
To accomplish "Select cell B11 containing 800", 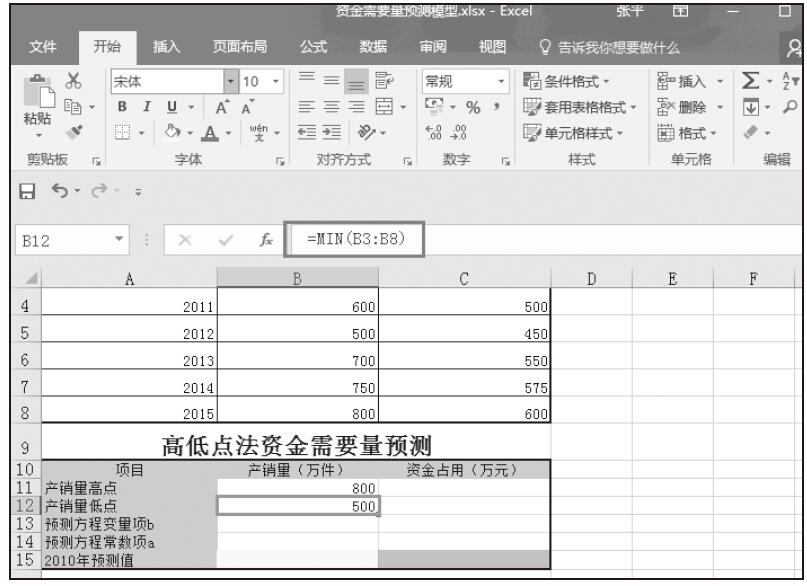I will pyautogui.click(x=297, y=488).
